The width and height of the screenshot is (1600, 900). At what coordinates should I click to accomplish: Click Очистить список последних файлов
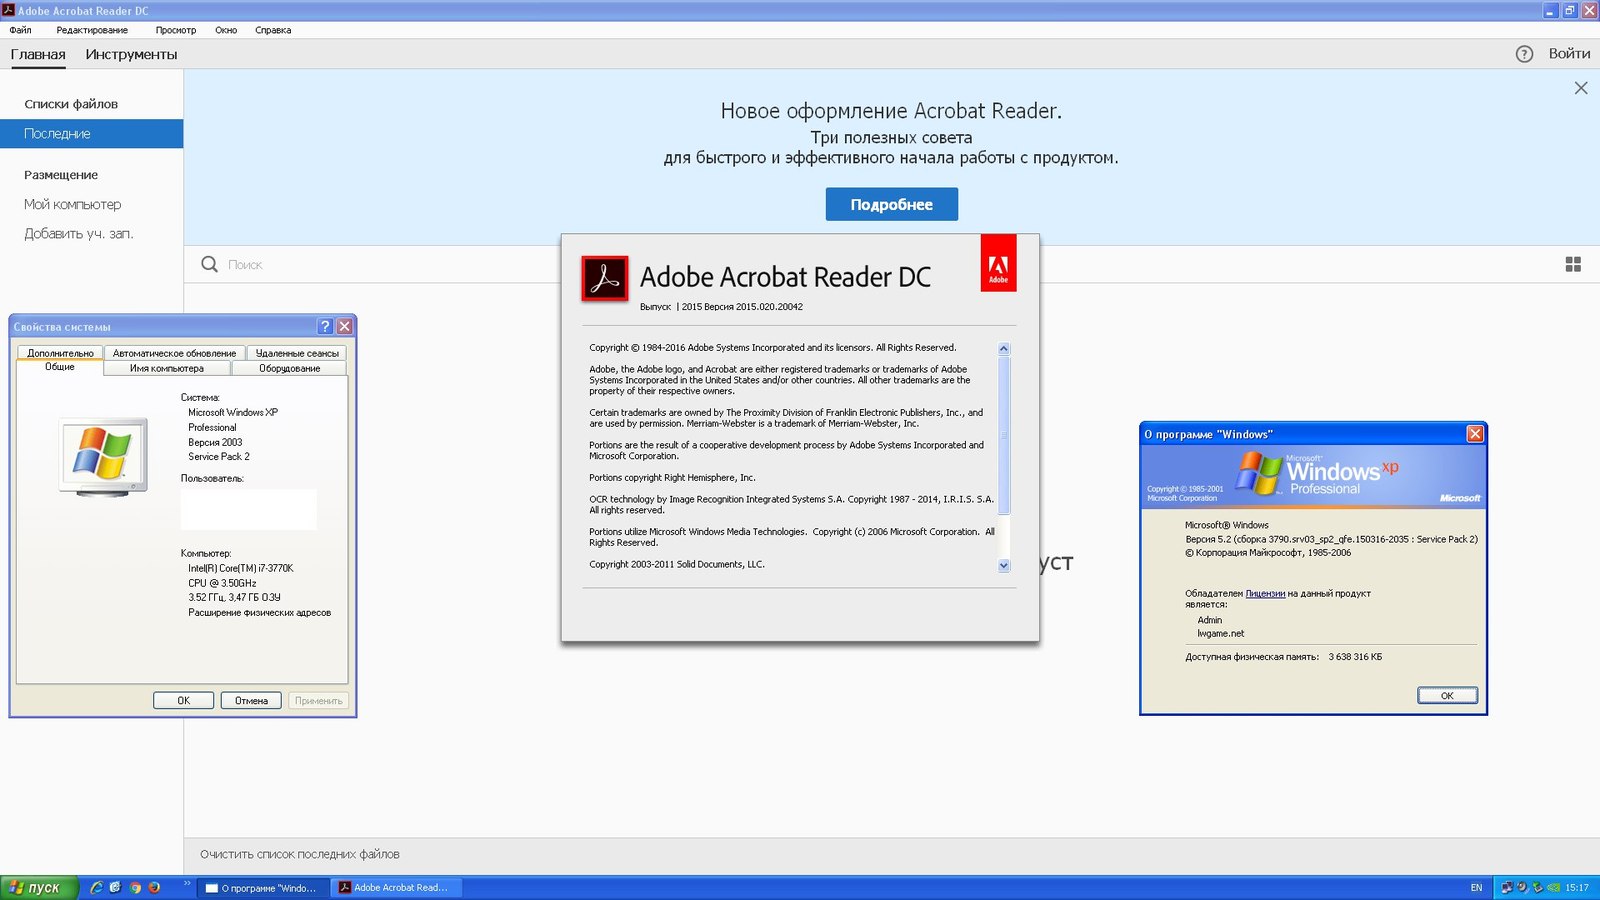click(x=300, y=854)
